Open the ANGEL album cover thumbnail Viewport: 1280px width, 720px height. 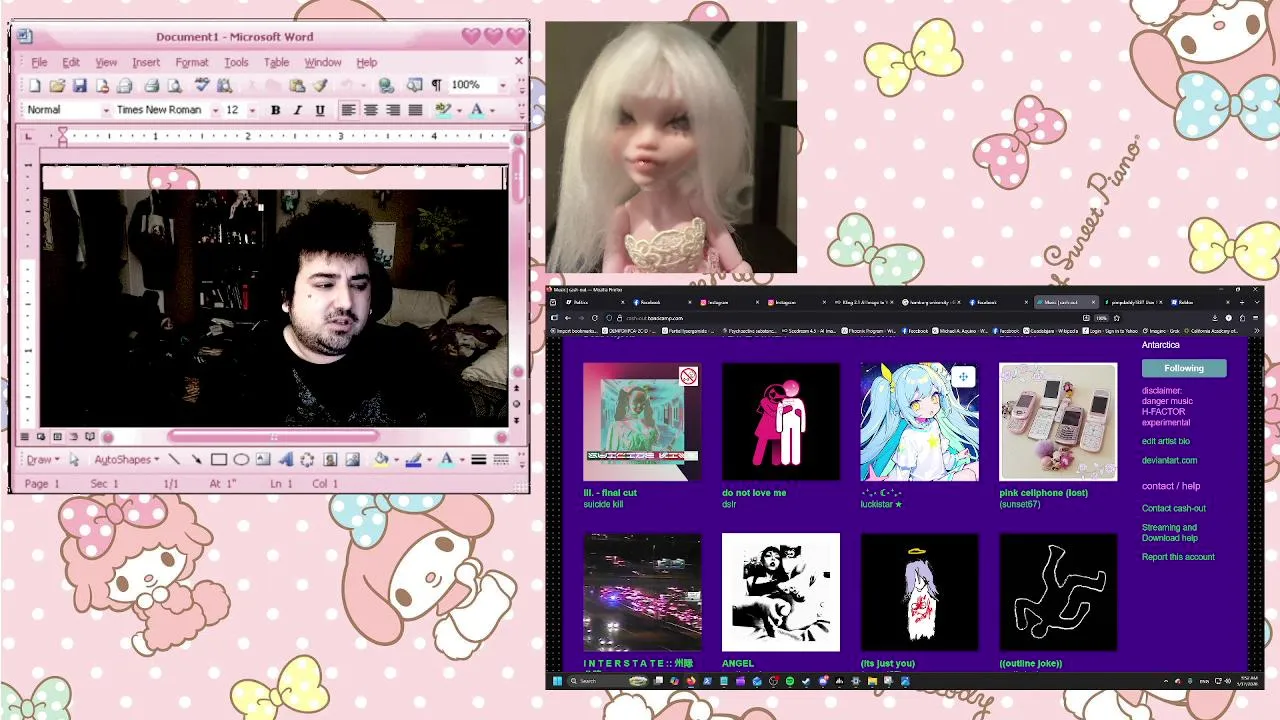pos(781,592)
